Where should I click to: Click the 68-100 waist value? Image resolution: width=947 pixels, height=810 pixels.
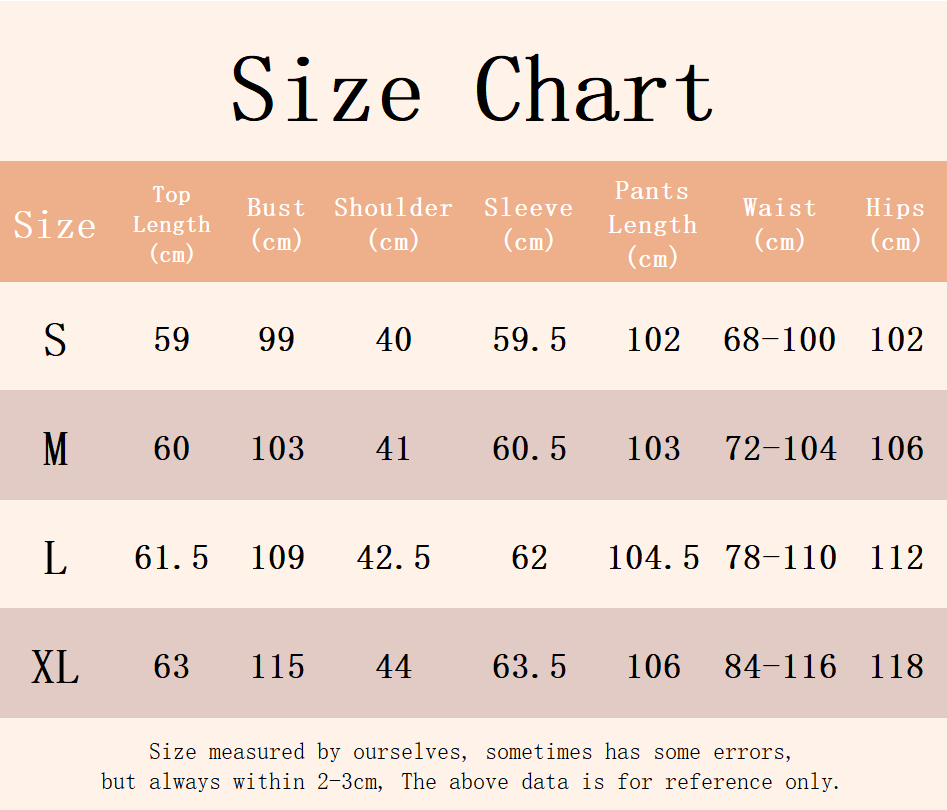(x=779, y=340)
